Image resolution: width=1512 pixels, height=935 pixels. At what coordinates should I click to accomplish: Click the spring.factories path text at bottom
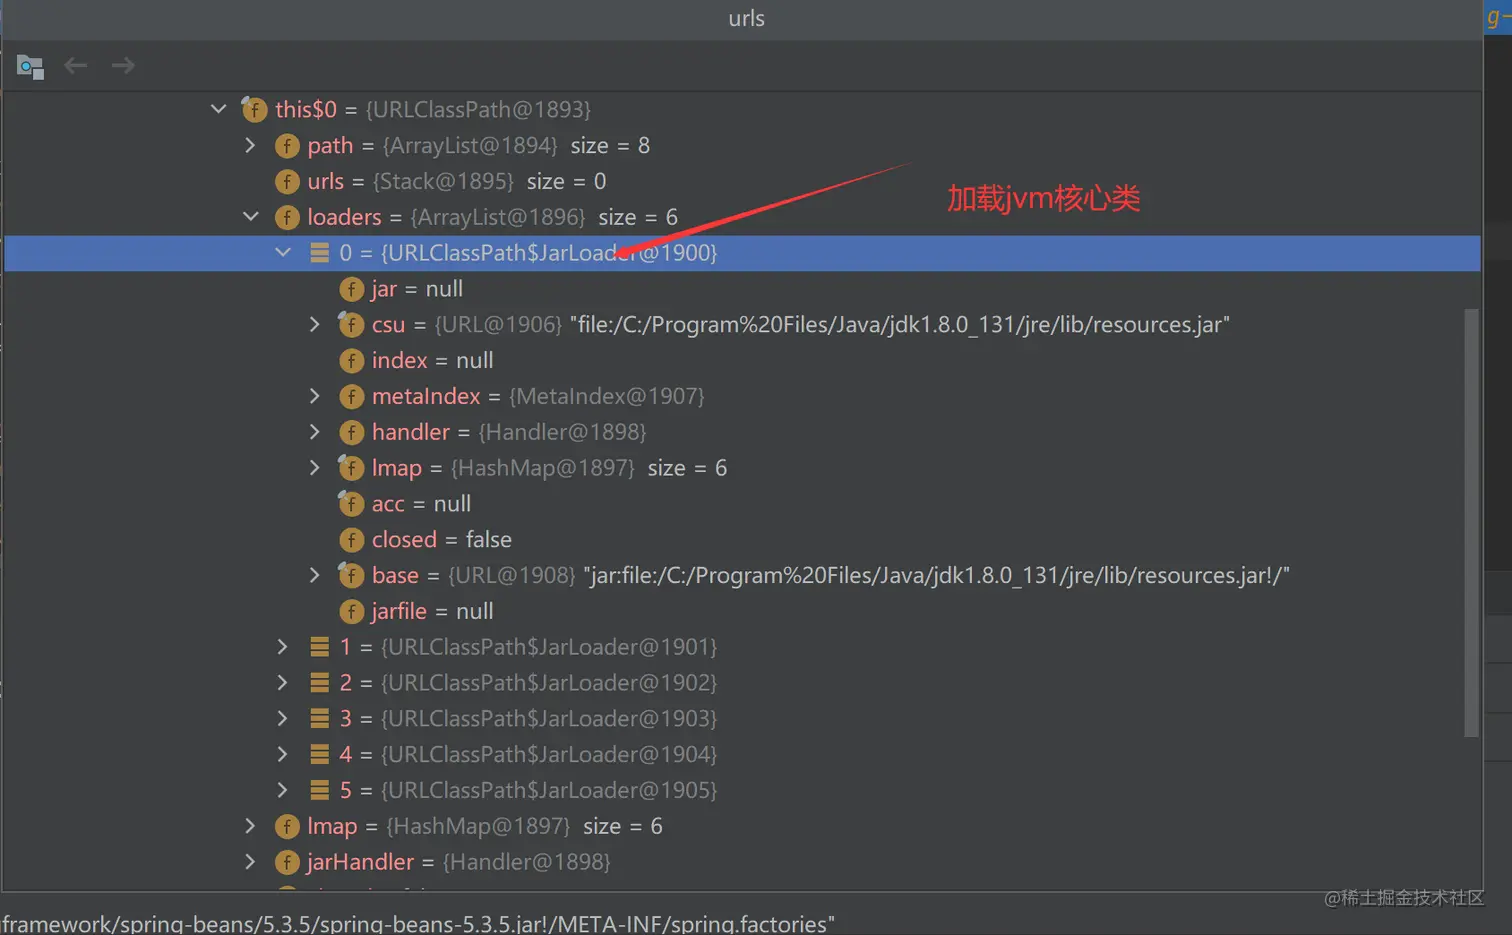tap(417, 923)
